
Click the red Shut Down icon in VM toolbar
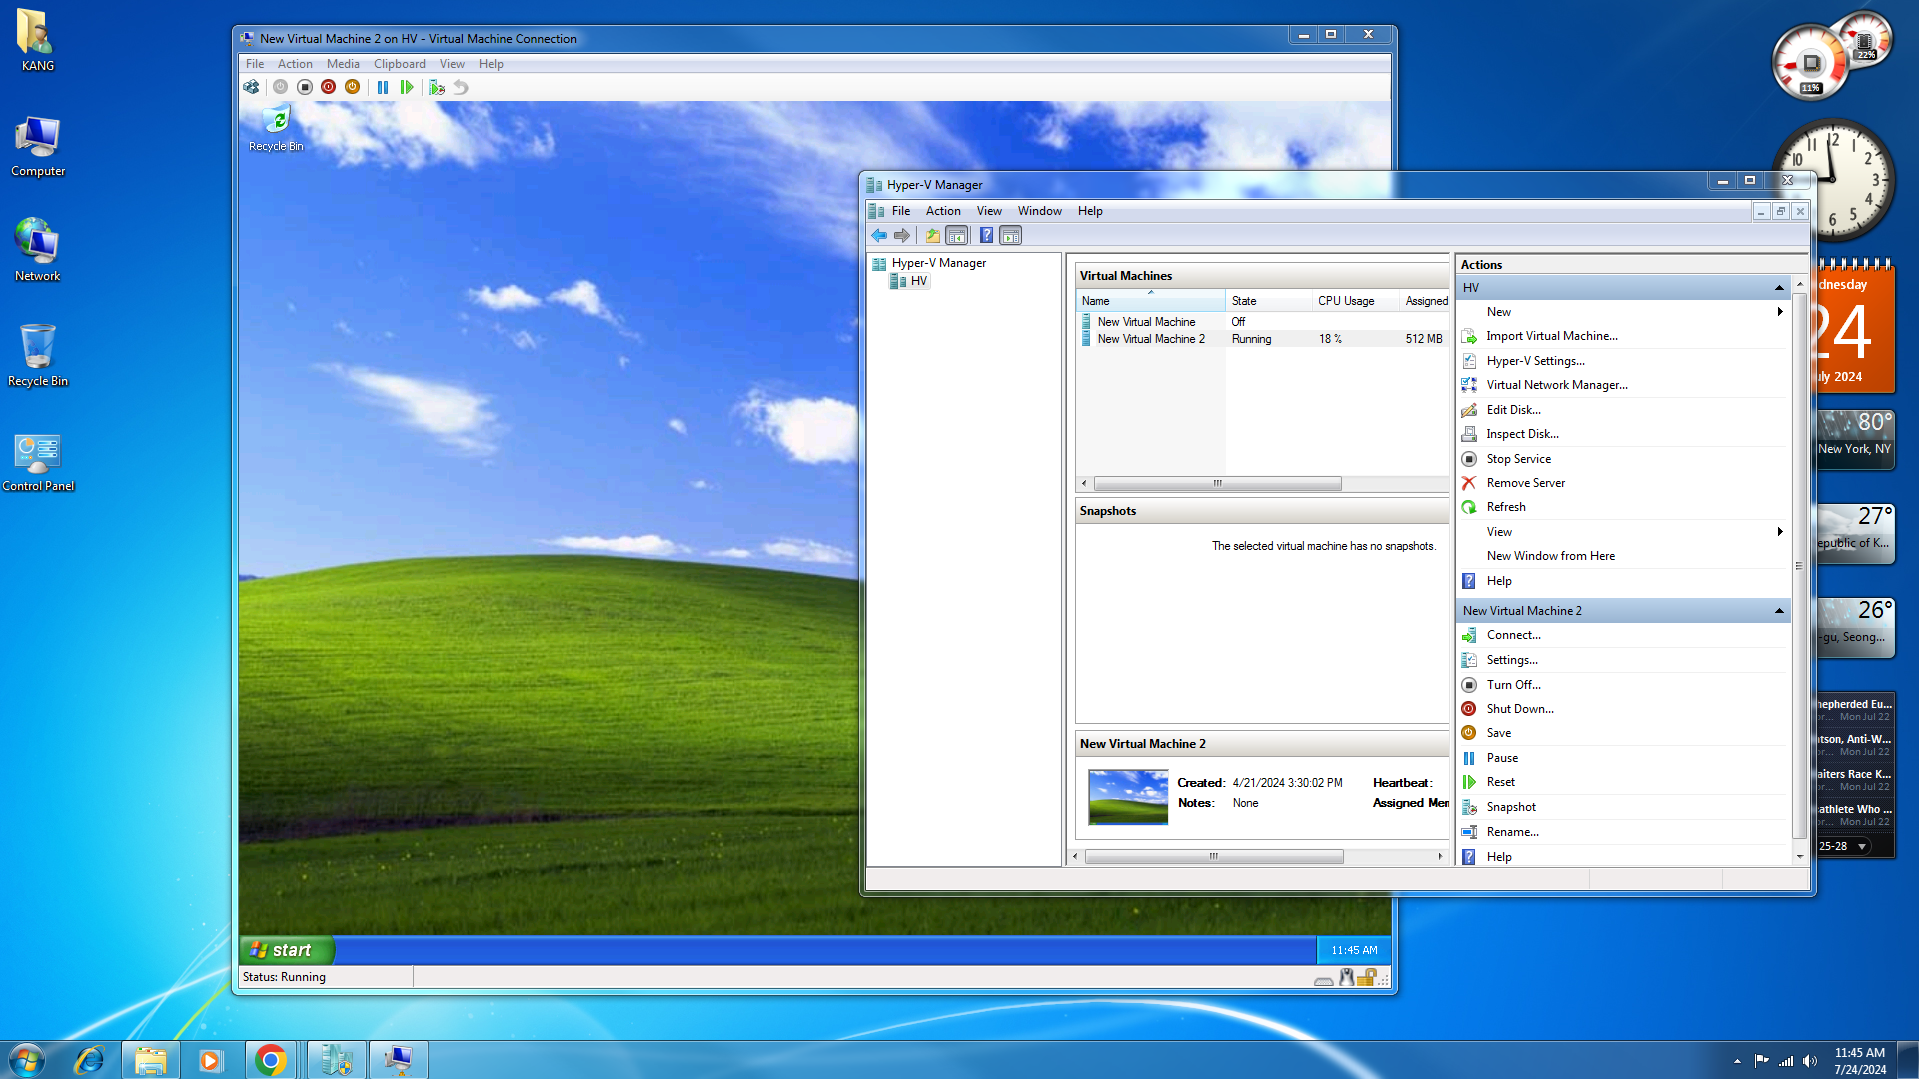click(x=328, y=87)
